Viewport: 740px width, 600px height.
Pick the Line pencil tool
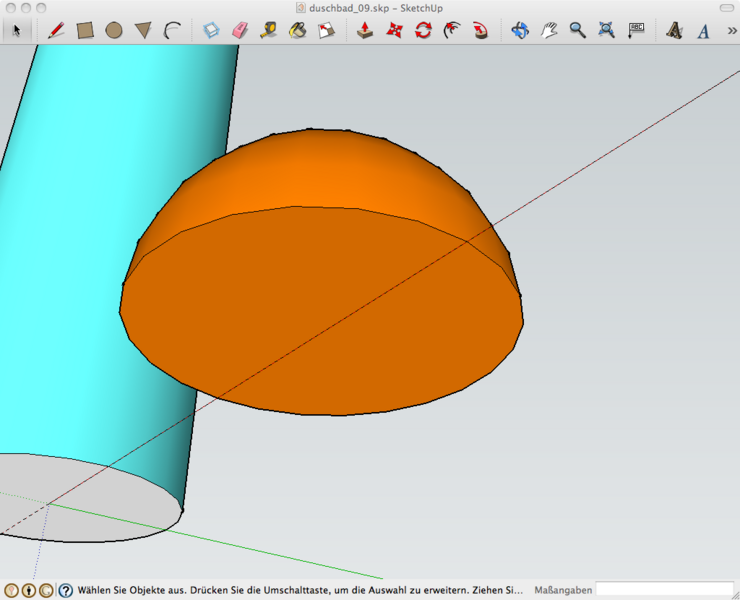click(56, 30)
